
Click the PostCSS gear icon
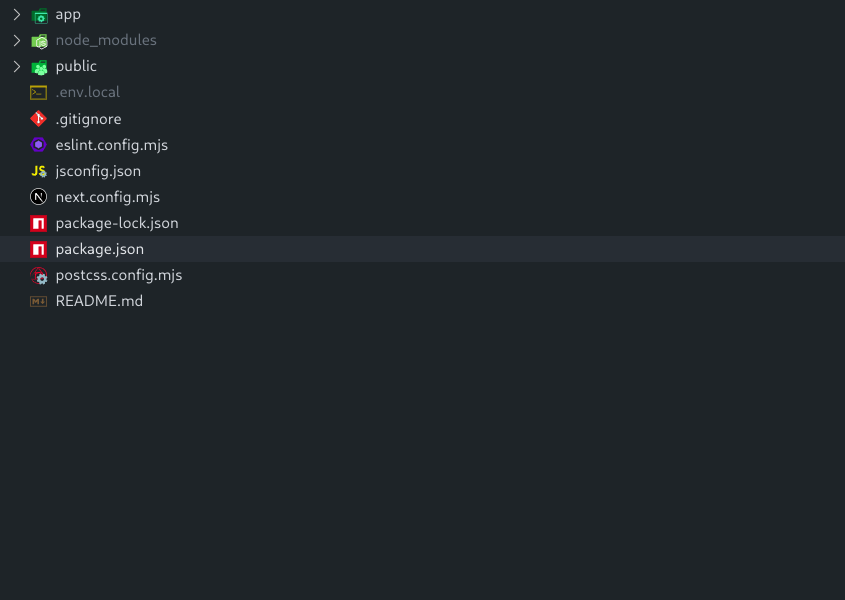pyautogui.click(x=39, y=275)
